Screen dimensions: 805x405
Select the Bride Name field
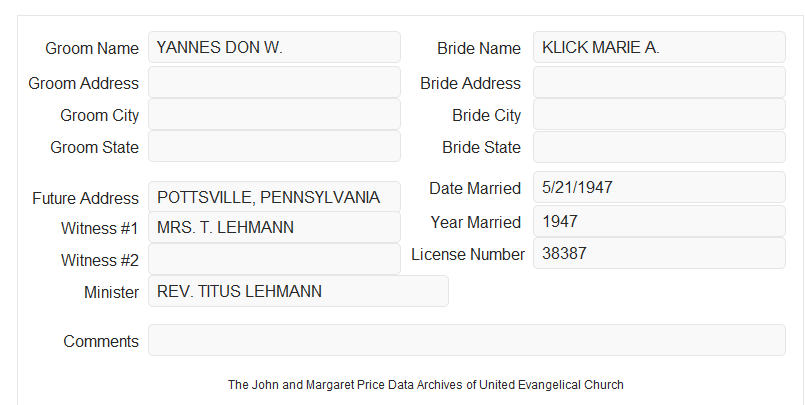click(x=659, y=47)
